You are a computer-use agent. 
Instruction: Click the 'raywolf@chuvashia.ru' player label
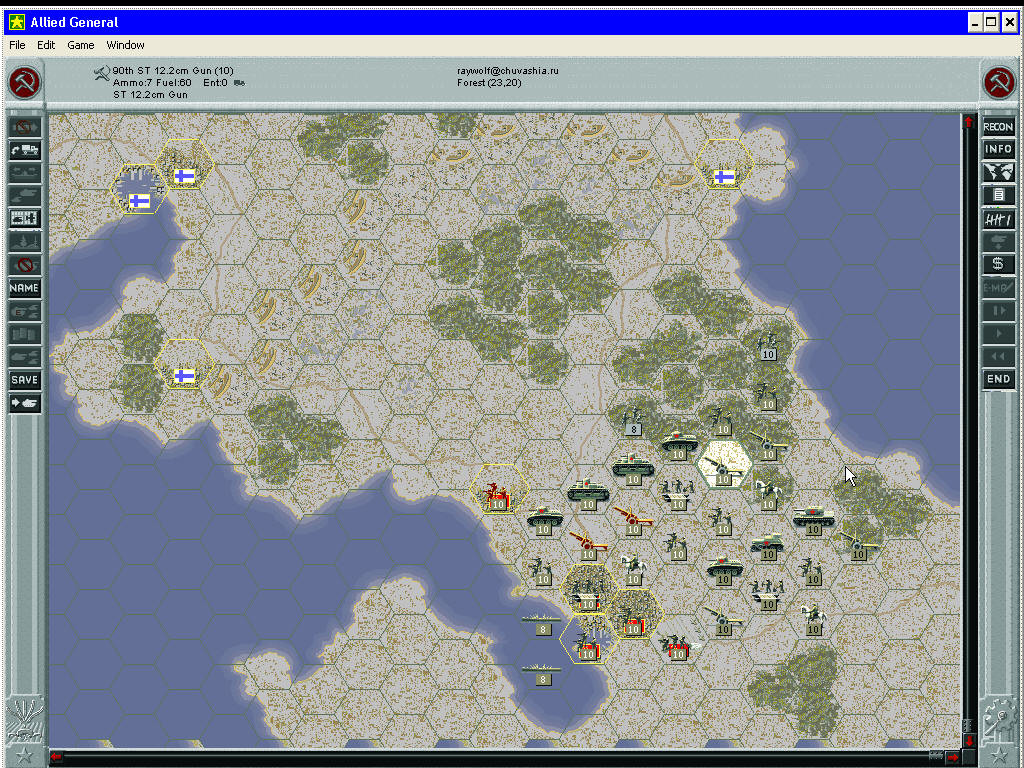tap(507, 71)
